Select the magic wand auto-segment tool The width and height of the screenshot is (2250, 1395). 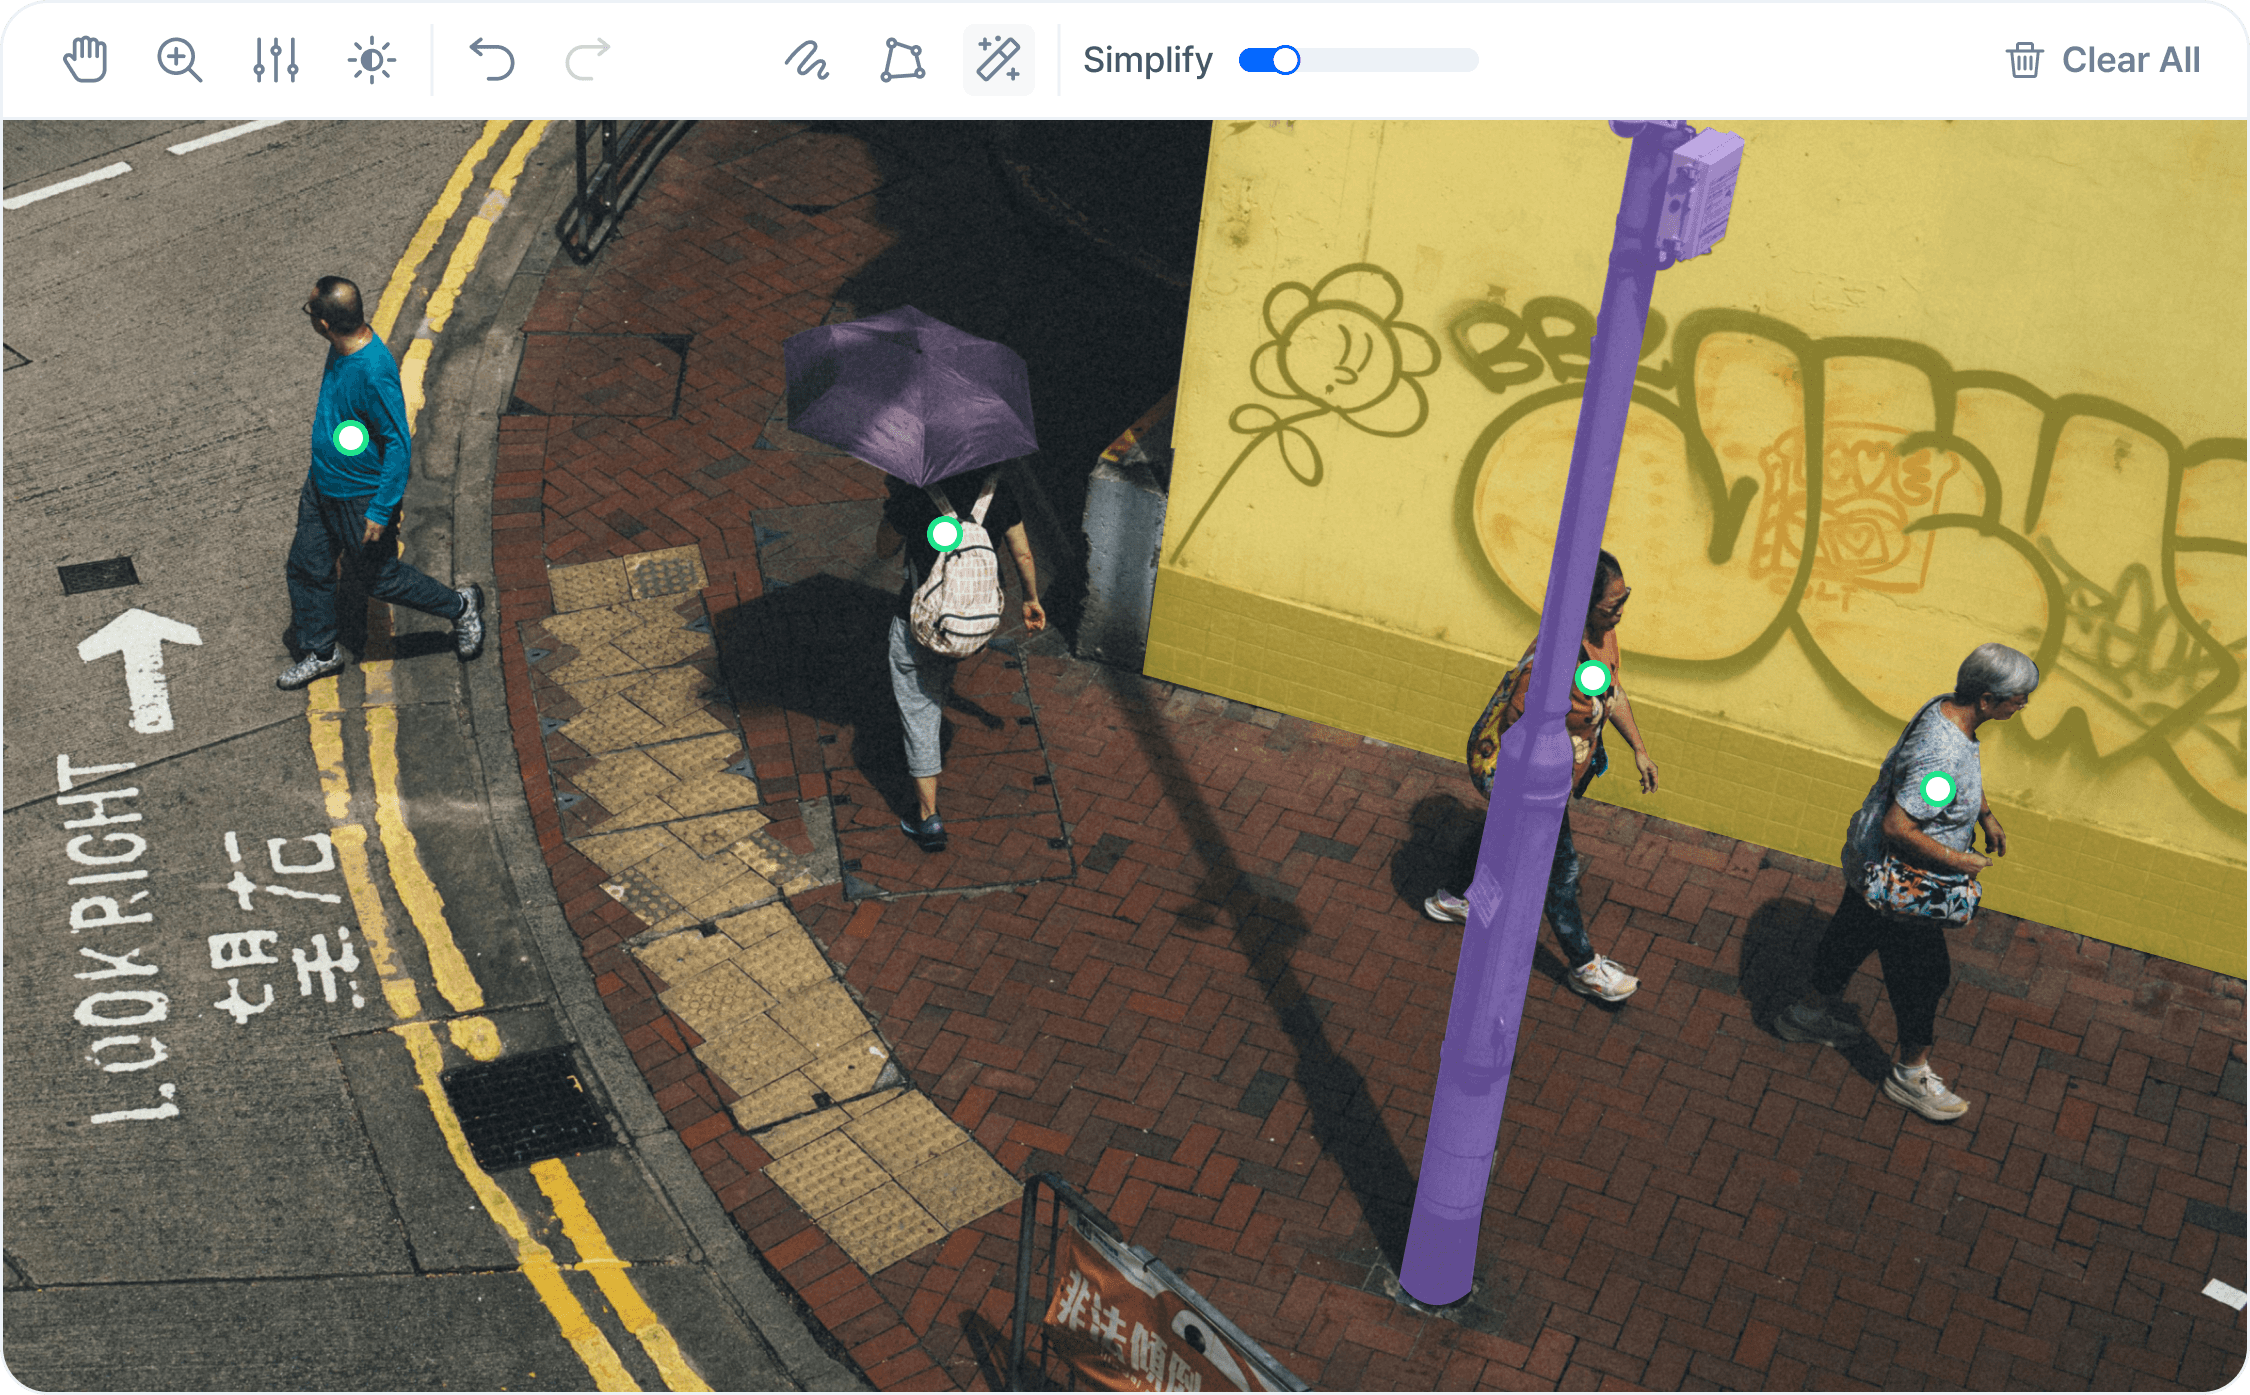pyautogui.click(x=998, y=60)
